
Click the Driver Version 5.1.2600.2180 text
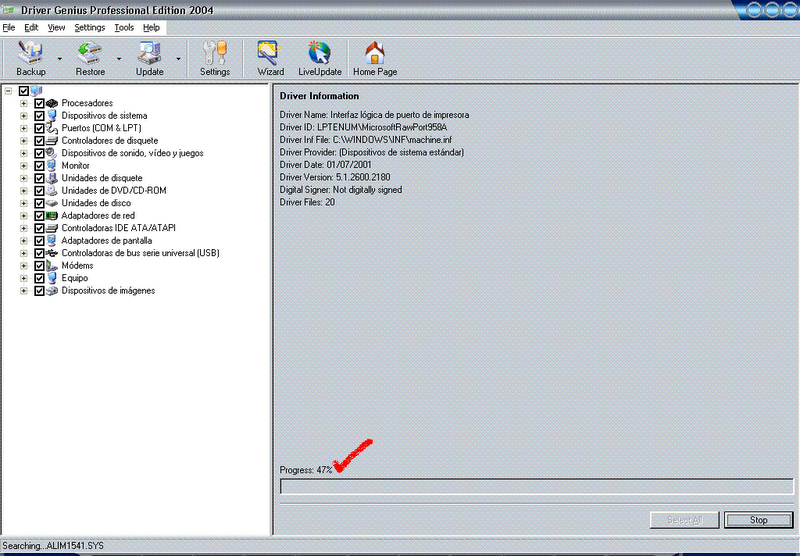point(335,177)
